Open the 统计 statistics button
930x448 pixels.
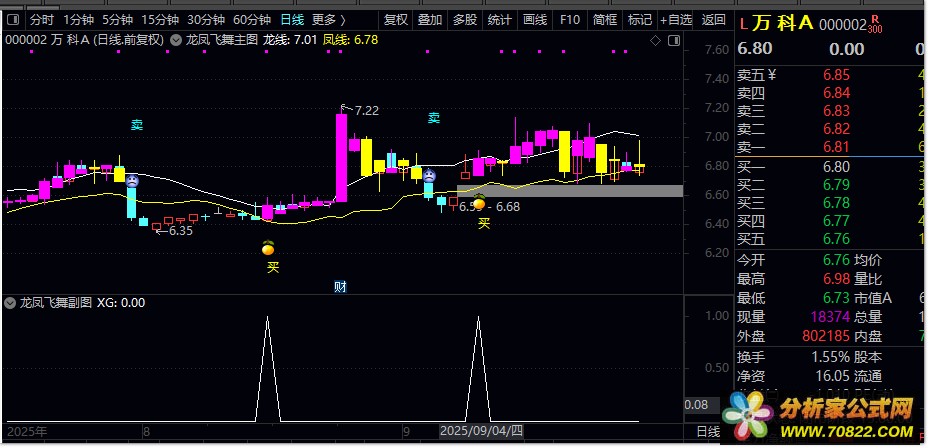click(499, 20)
